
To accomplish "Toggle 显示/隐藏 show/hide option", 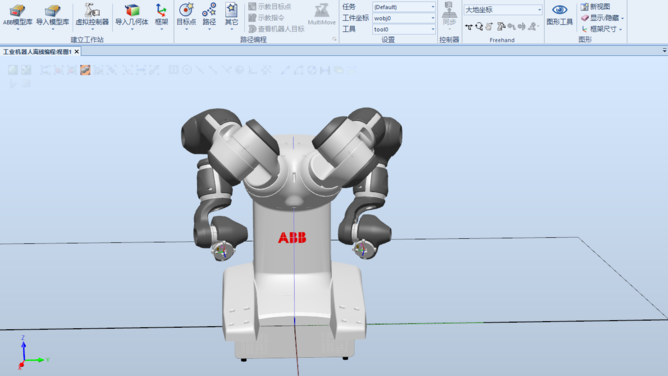I will tap(602, 18).
